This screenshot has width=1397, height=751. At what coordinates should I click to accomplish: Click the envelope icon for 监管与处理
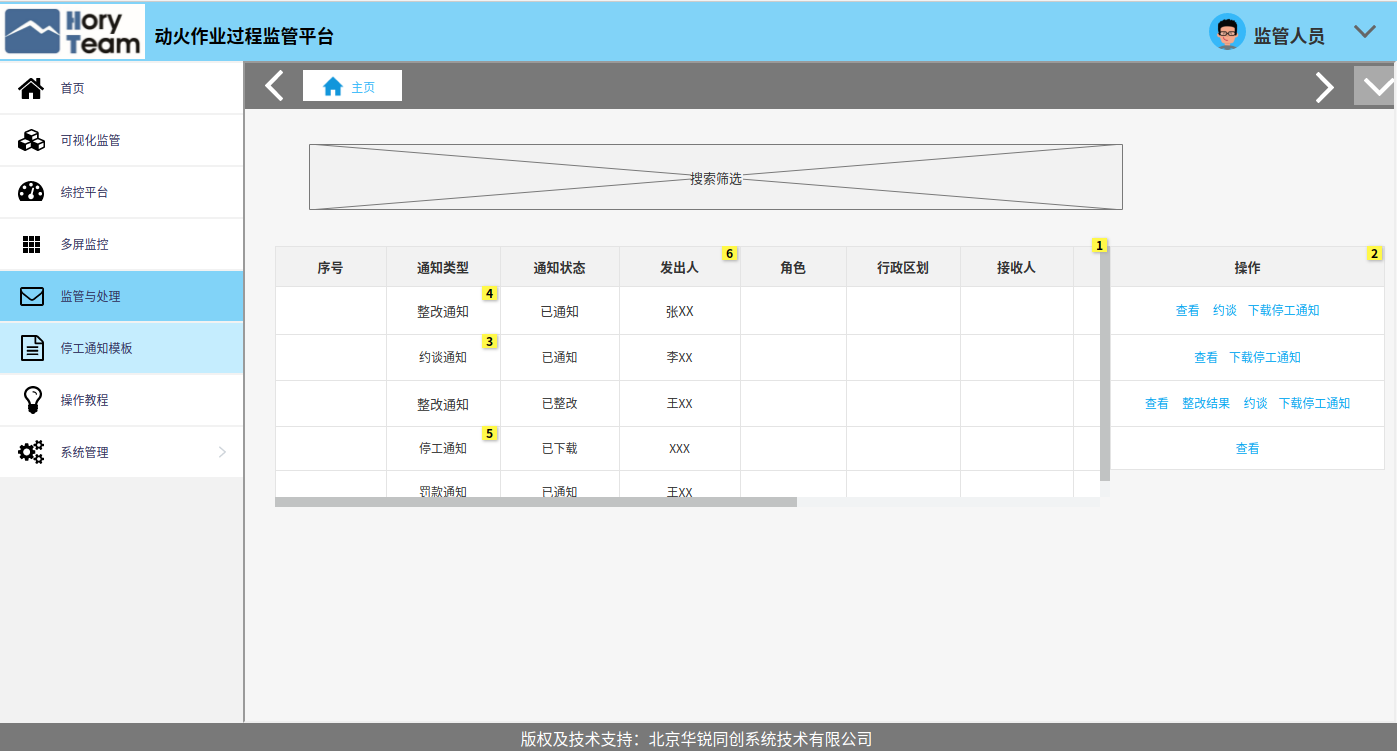point(32,296)
